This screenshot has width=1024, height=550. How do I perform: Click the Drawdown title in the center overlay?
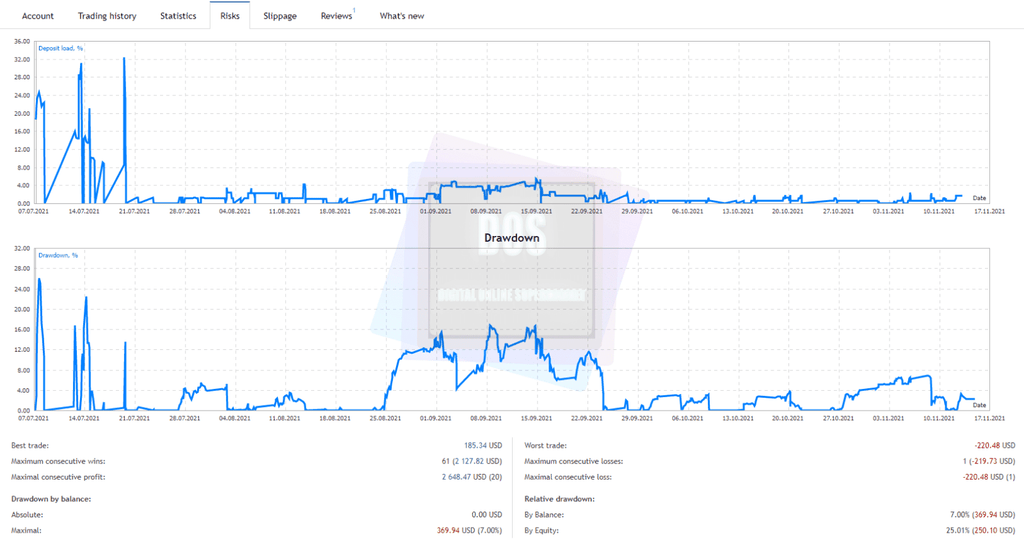click(x=512, y=238)
